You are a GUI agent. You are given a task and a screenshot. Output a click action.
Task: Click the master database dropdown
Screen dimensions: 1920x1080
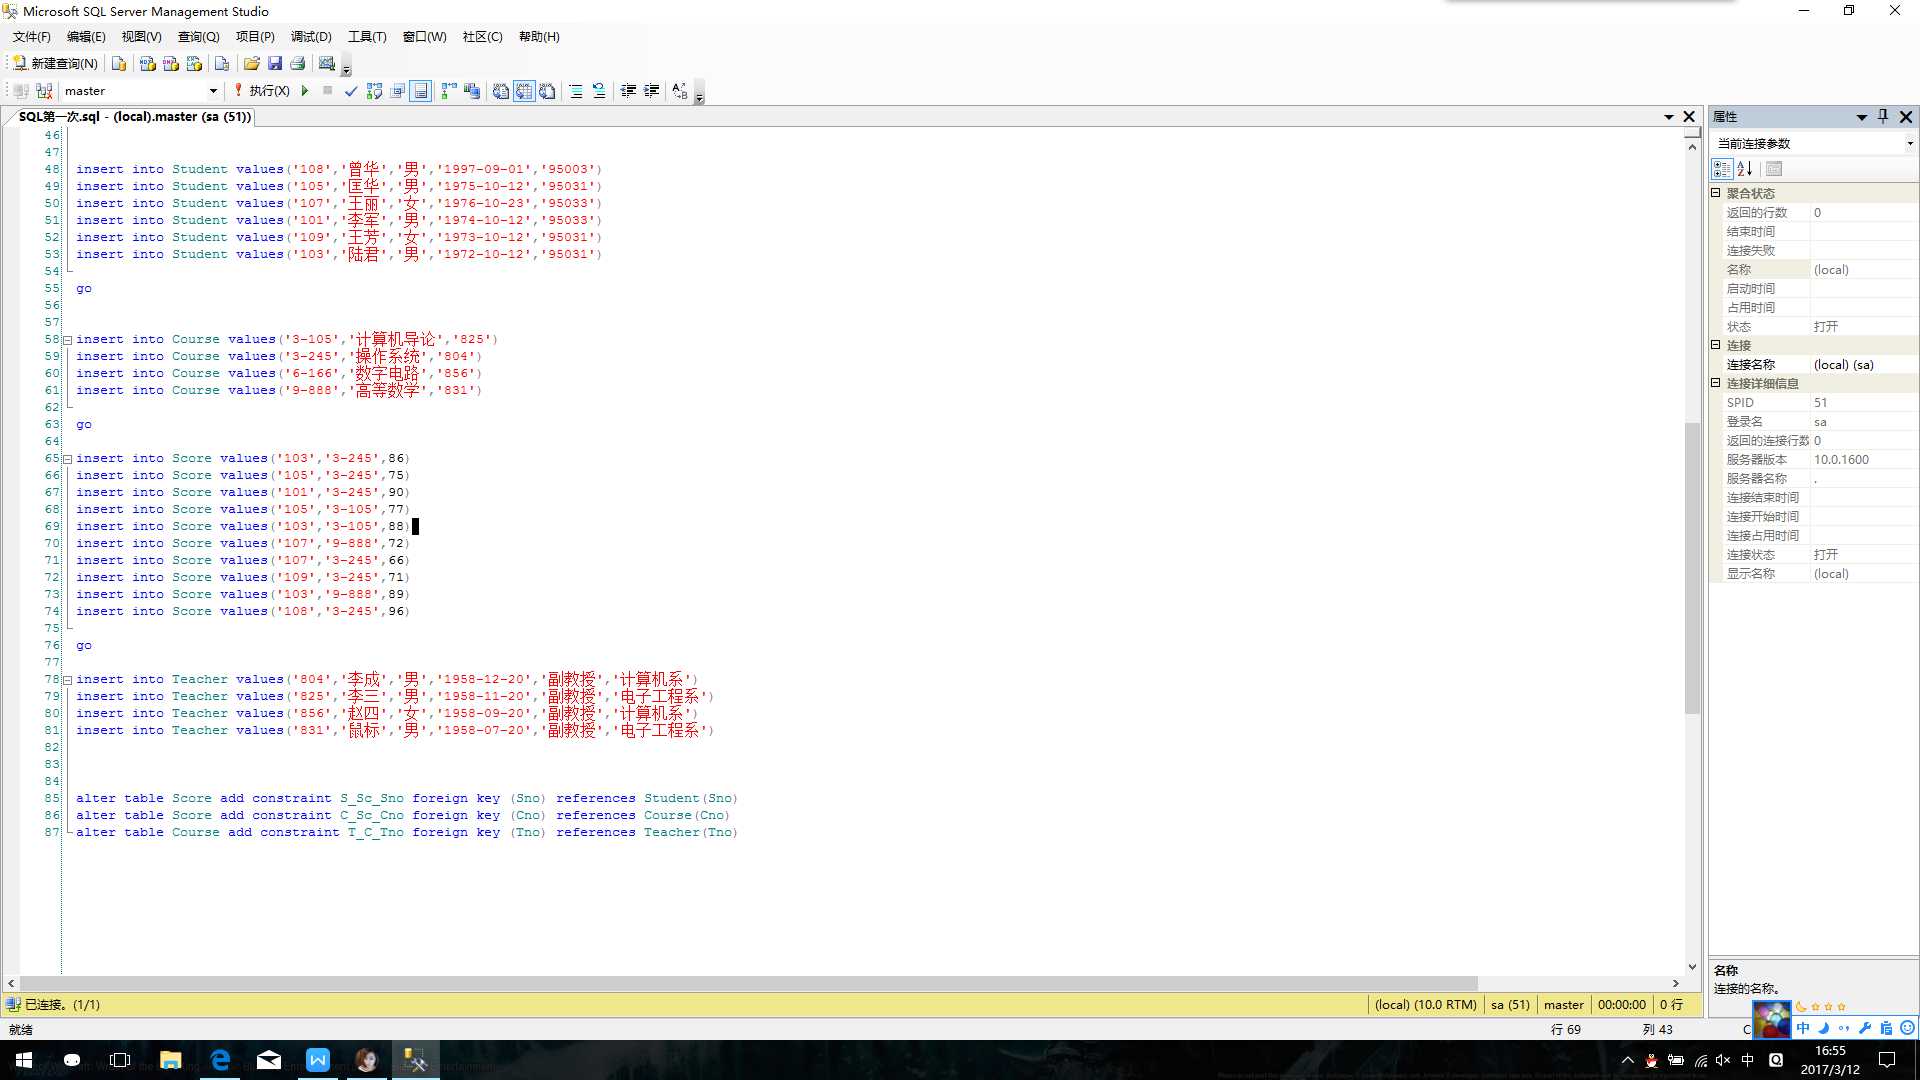136,90
